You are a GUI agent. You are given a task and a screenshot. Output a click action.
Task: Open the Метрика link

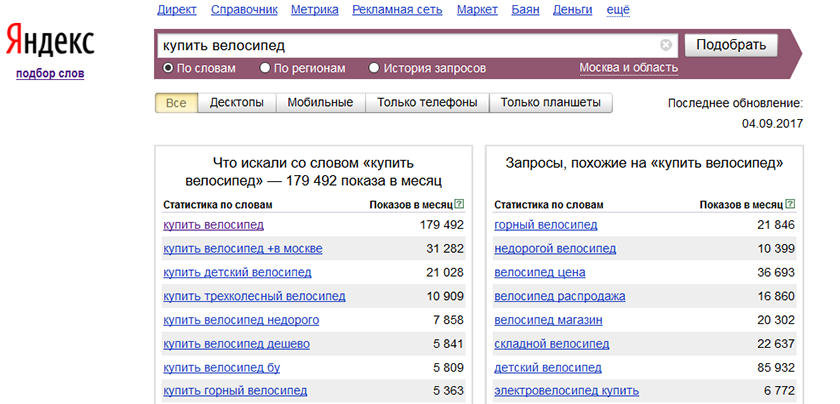pos(315,10)
